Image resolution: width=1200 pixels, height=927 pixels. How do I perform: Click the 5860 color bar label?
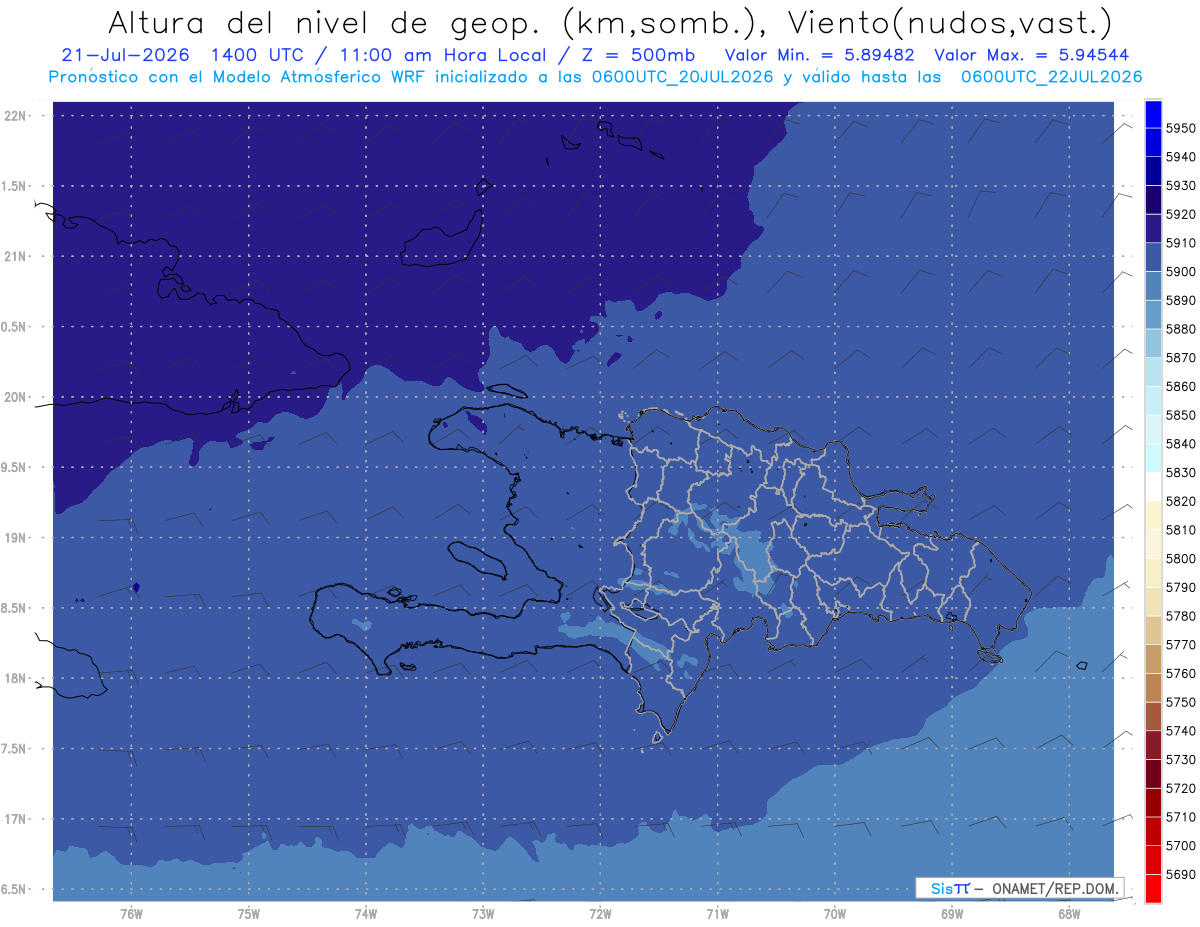(x=1180, y=387)
